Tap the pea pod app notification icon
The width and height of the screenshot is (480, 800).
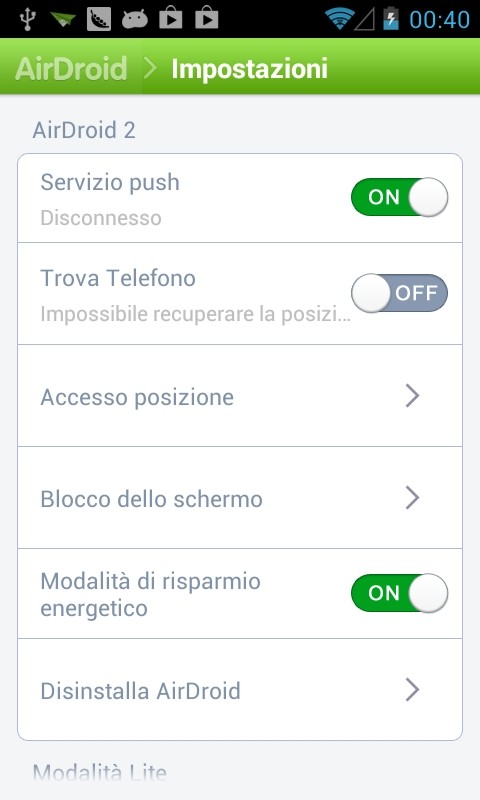coord(99,19)
